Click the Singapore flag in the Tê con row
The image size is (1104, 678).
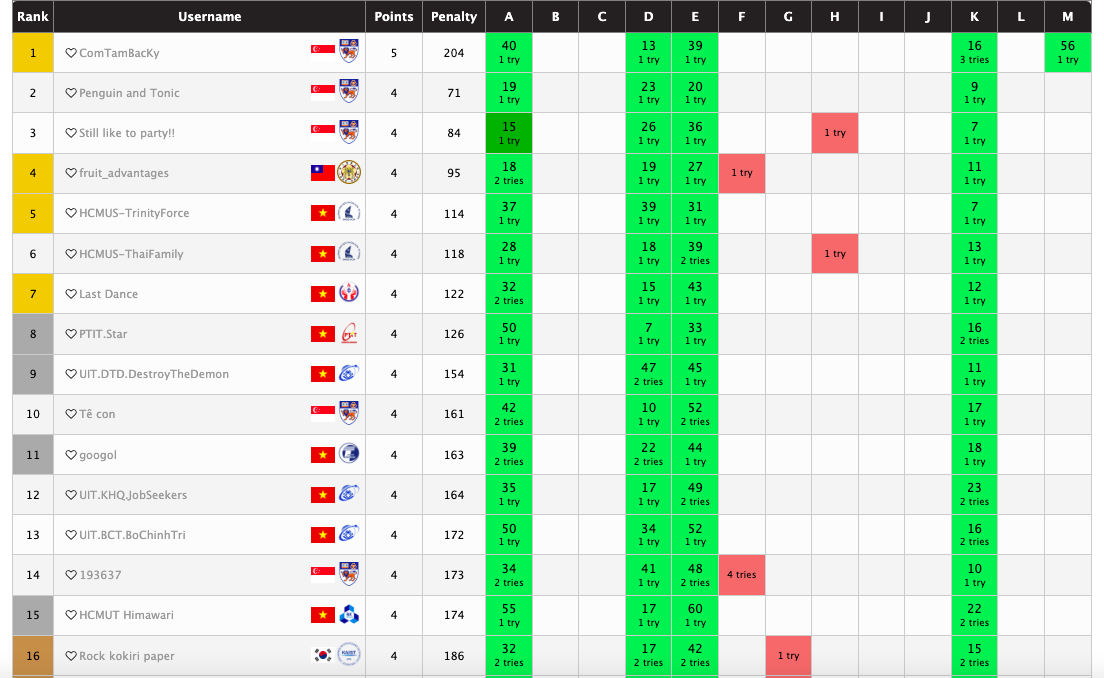pyautogui.click(x=323, y=414)
